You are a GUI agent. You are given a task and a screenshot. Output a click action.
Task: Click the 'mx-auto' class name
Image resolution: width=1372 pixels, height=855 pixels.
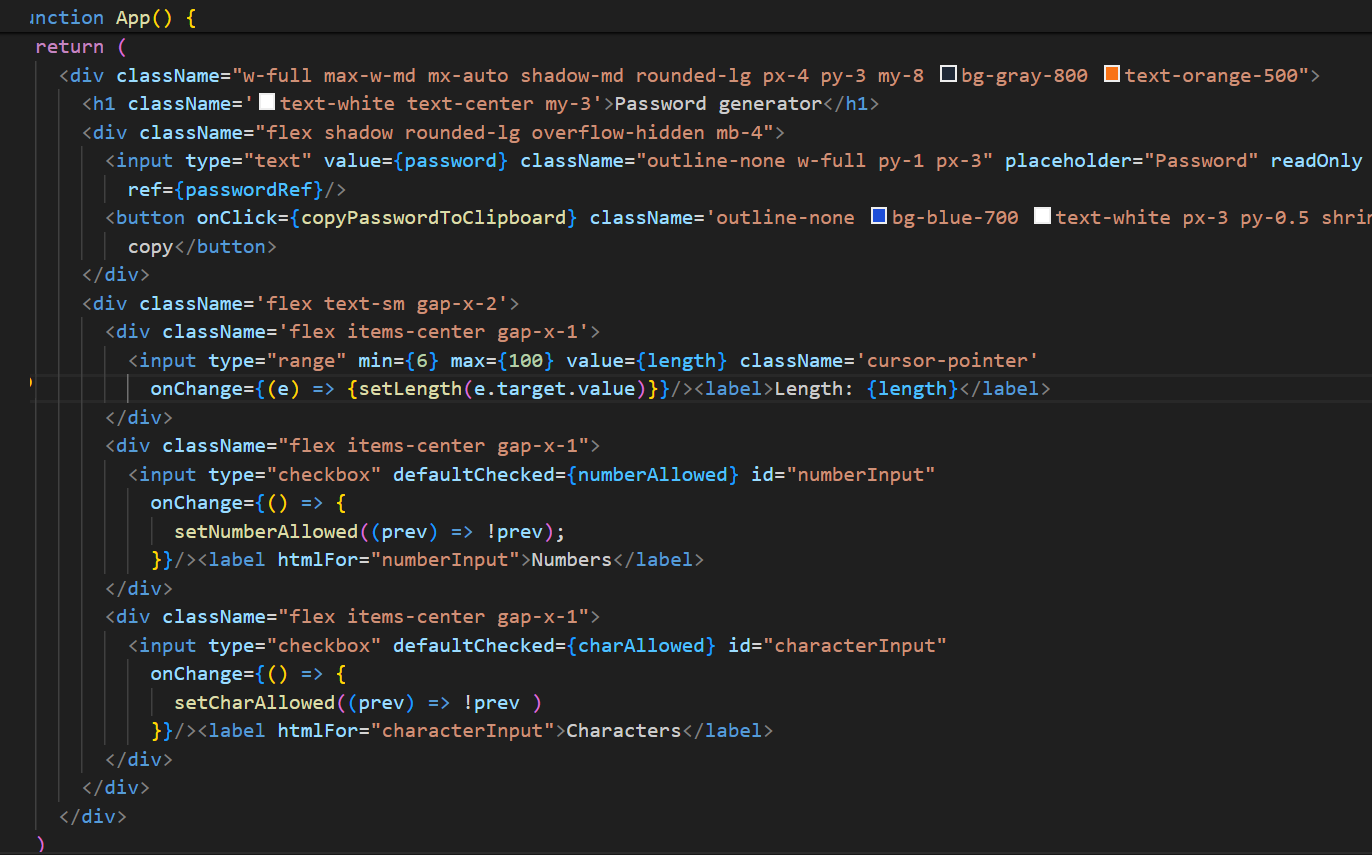point(468,75)
